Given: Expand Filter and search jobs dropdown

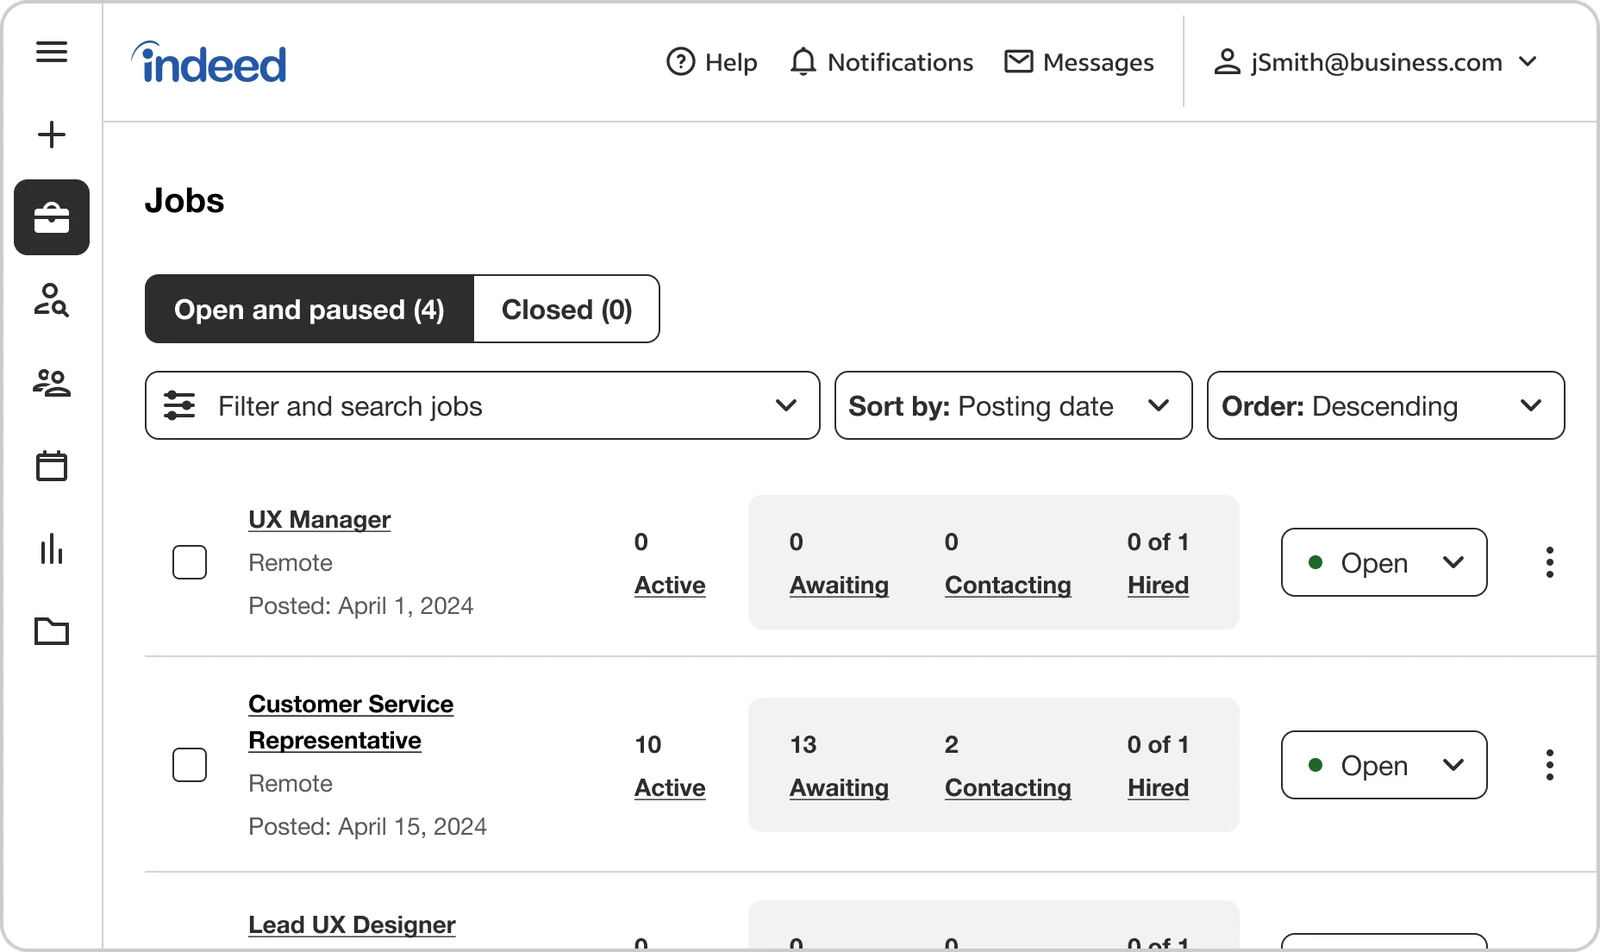Looking at the screenshot, I should pos(482,405).
